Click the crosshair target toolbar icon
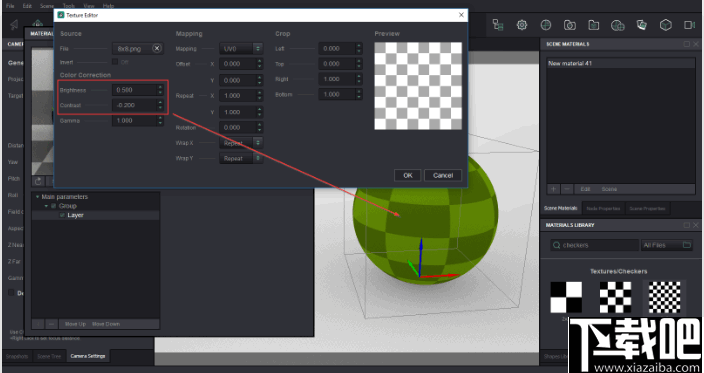The height and width of the screenshot is (373, 704). [546, 25]
